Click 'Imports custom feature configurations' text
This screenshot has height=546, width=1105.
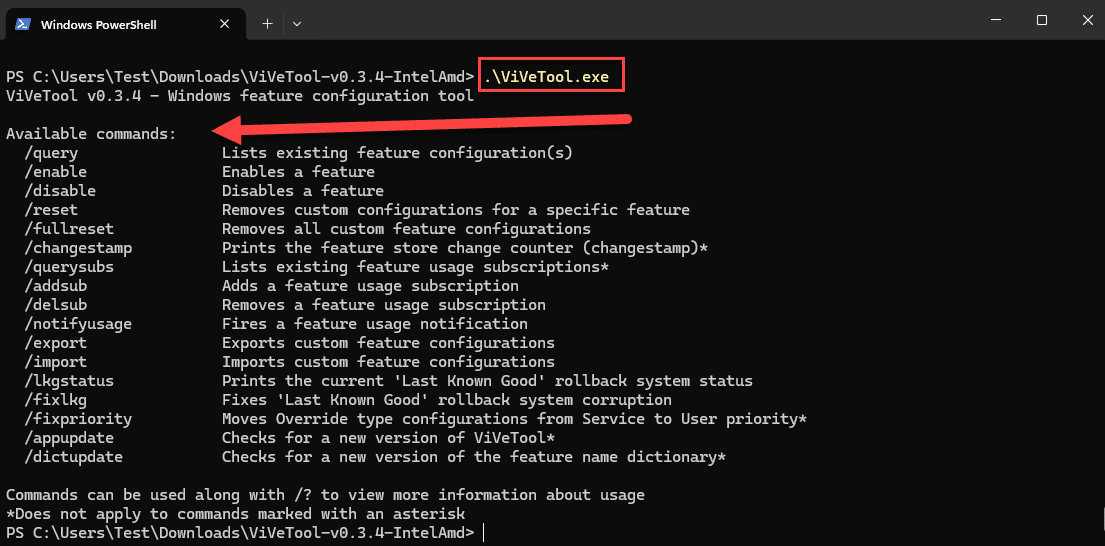pos(388,361)
